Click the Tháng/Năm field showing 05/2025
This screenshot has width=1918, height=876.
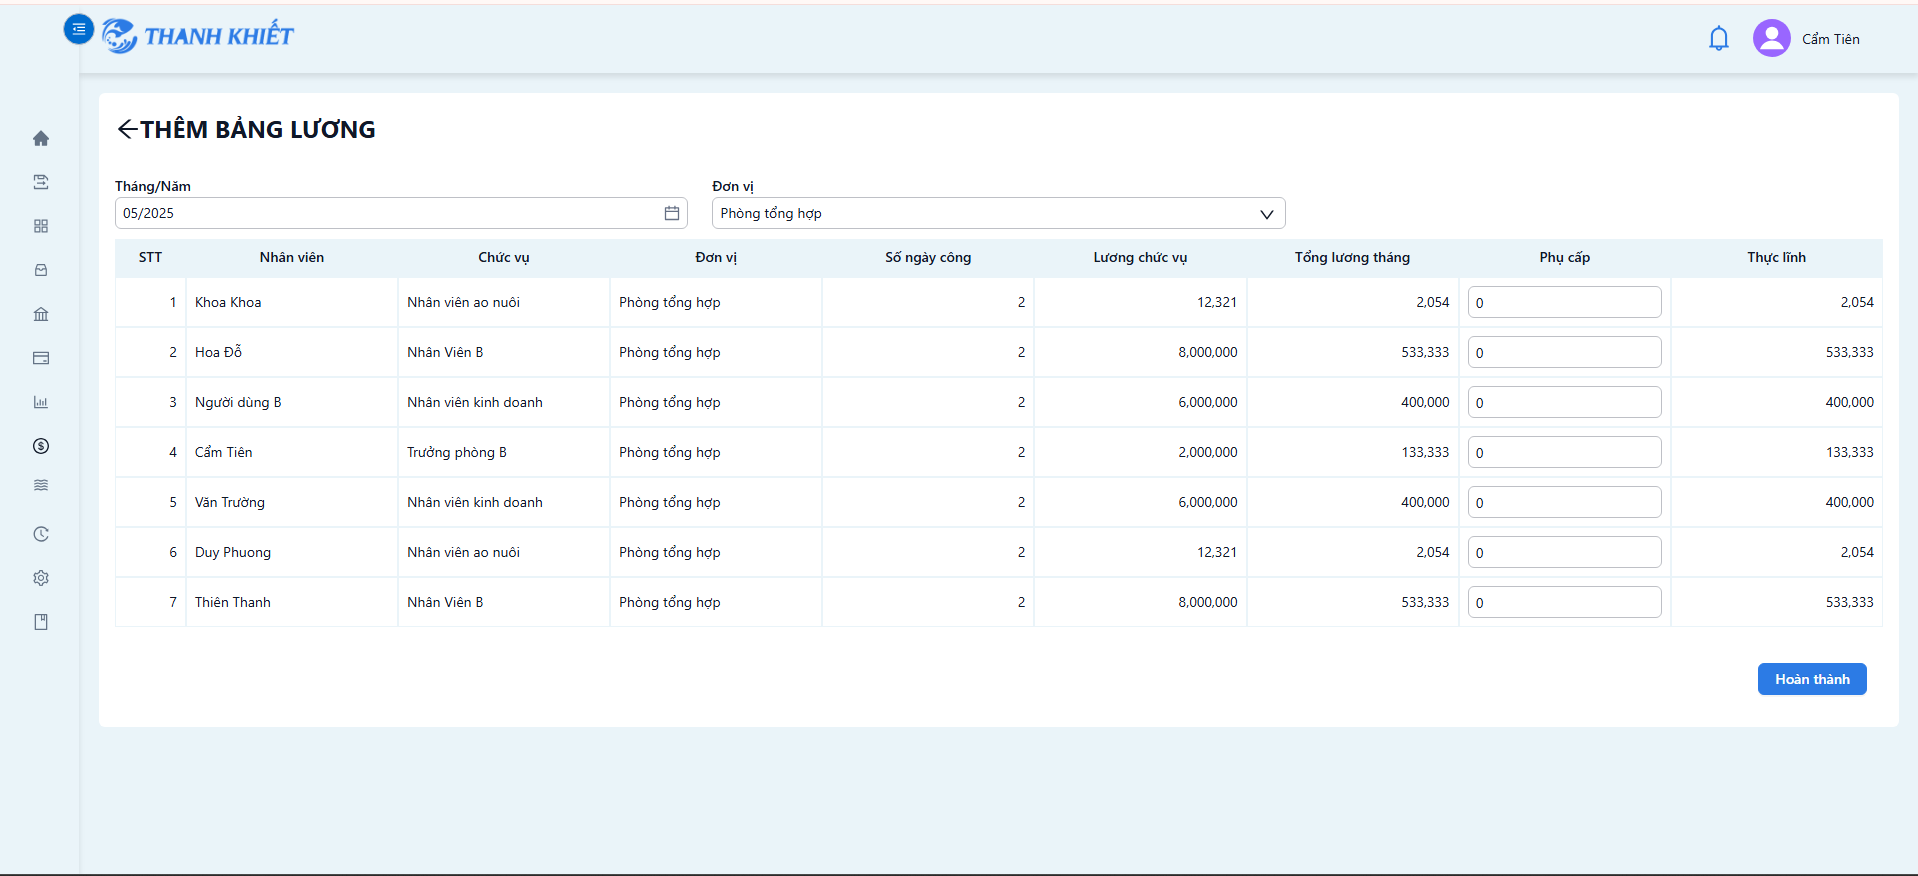point(401,213)
